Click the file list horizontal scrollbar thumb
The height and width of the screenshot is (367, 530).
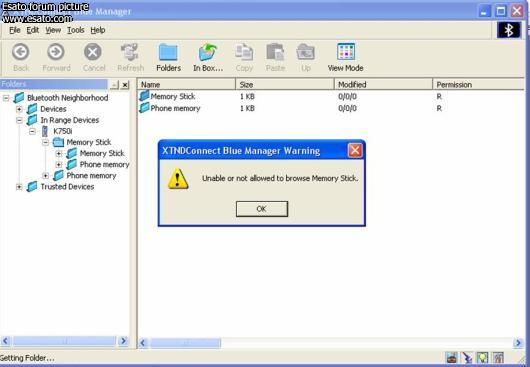coord(186,343)
